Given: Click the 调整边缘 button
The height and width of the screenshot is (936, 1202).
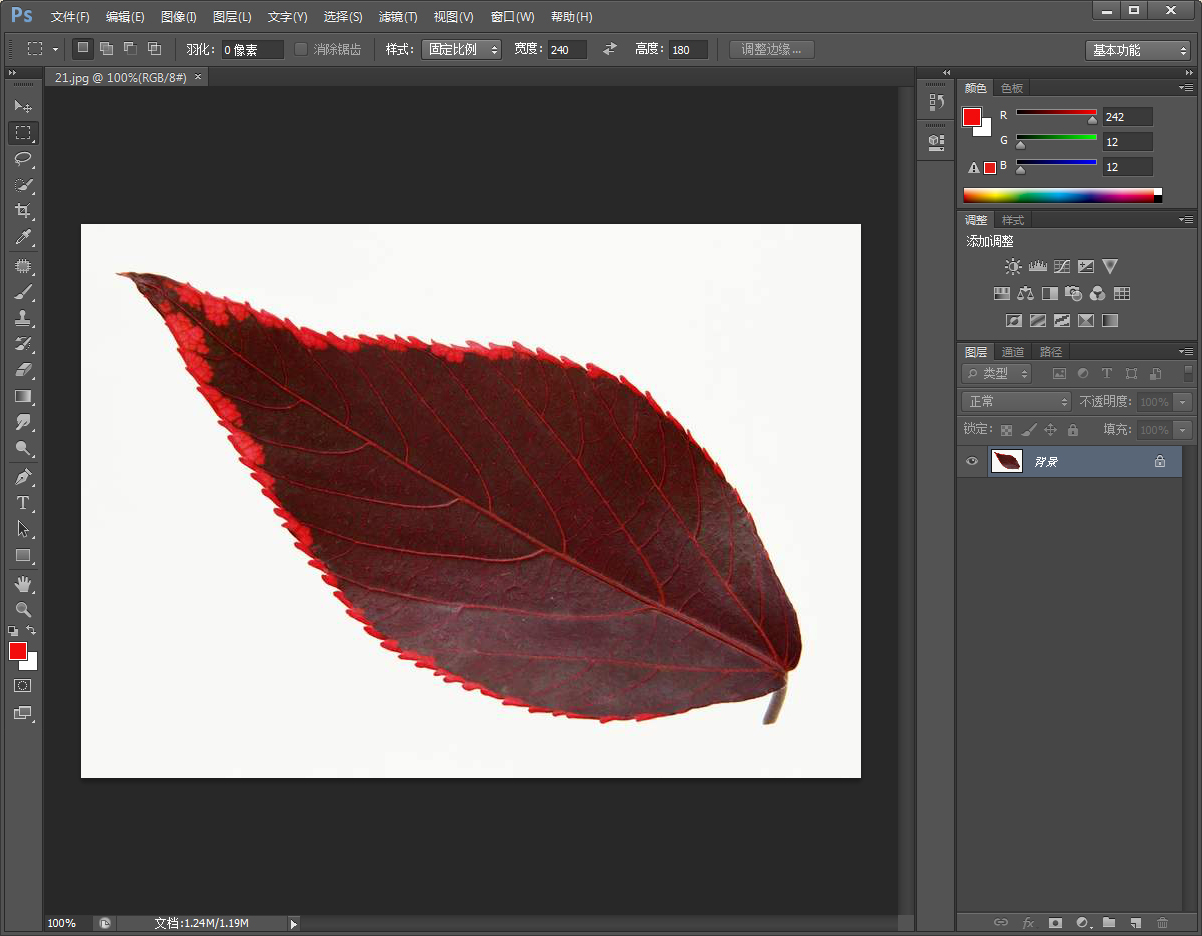Looking at the screenshot, I should pyautogui.click(x=771, y=49).
